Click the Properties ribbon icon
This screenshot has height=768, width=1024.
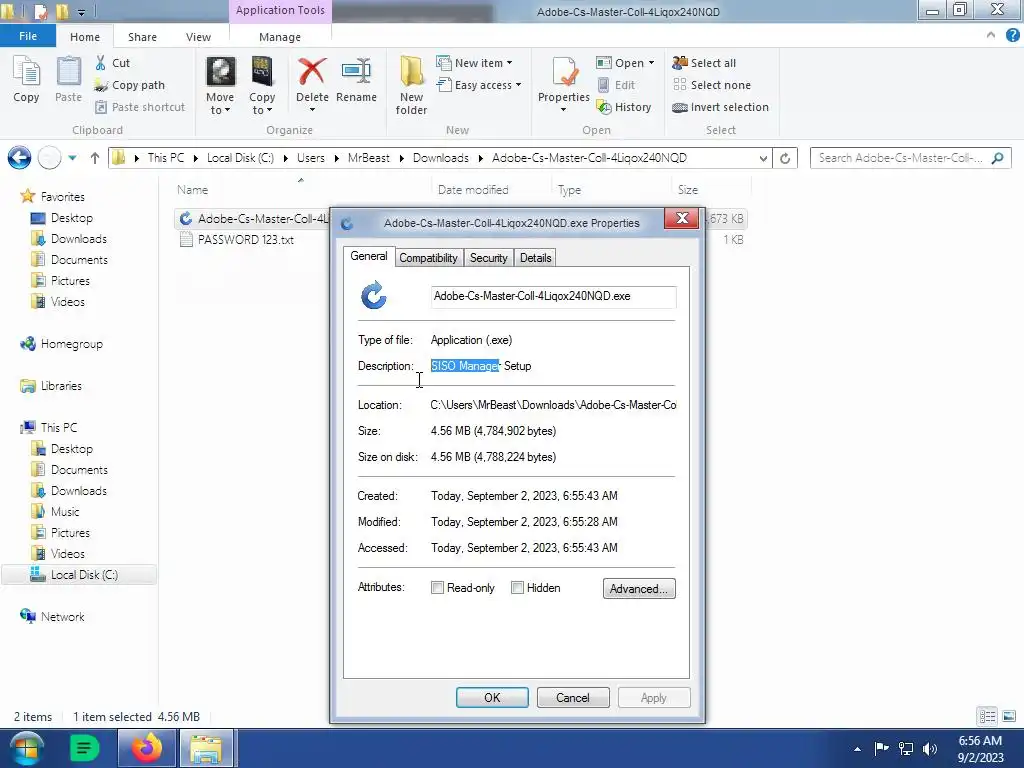[x=564, y=71]
